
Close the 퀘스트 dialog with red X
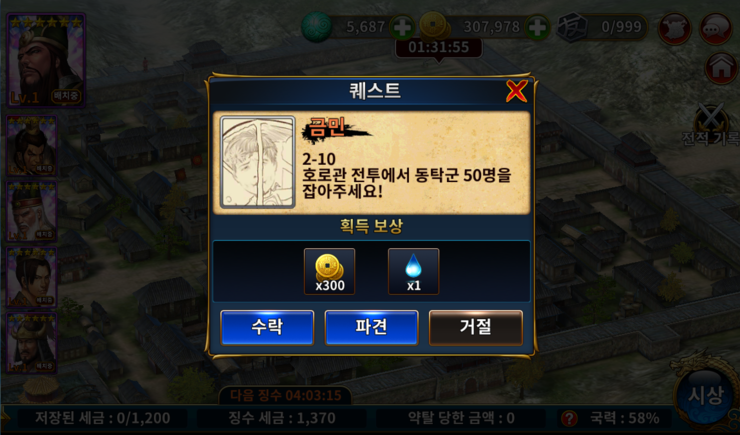tap(516, 91)
